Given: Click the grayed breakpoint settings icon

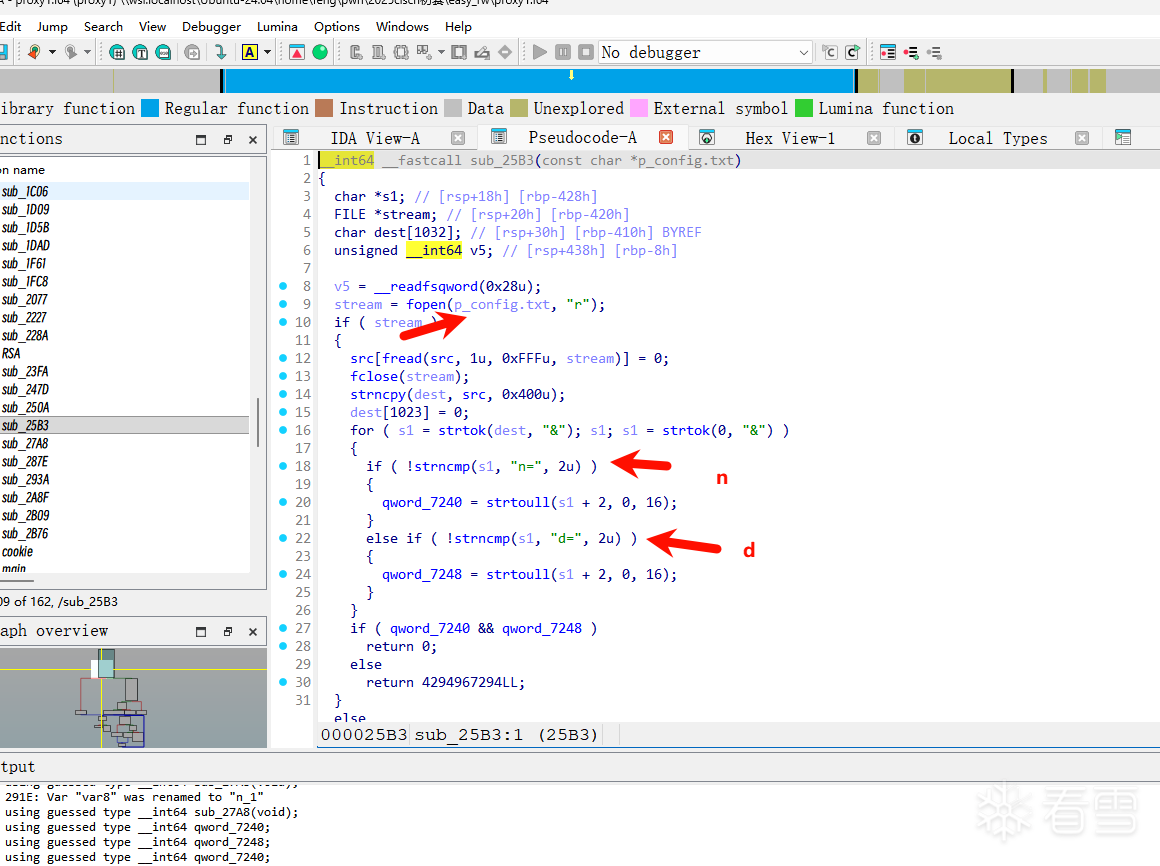Looking at the screenshot, I should pyautogui.click(x=934, y=53).
